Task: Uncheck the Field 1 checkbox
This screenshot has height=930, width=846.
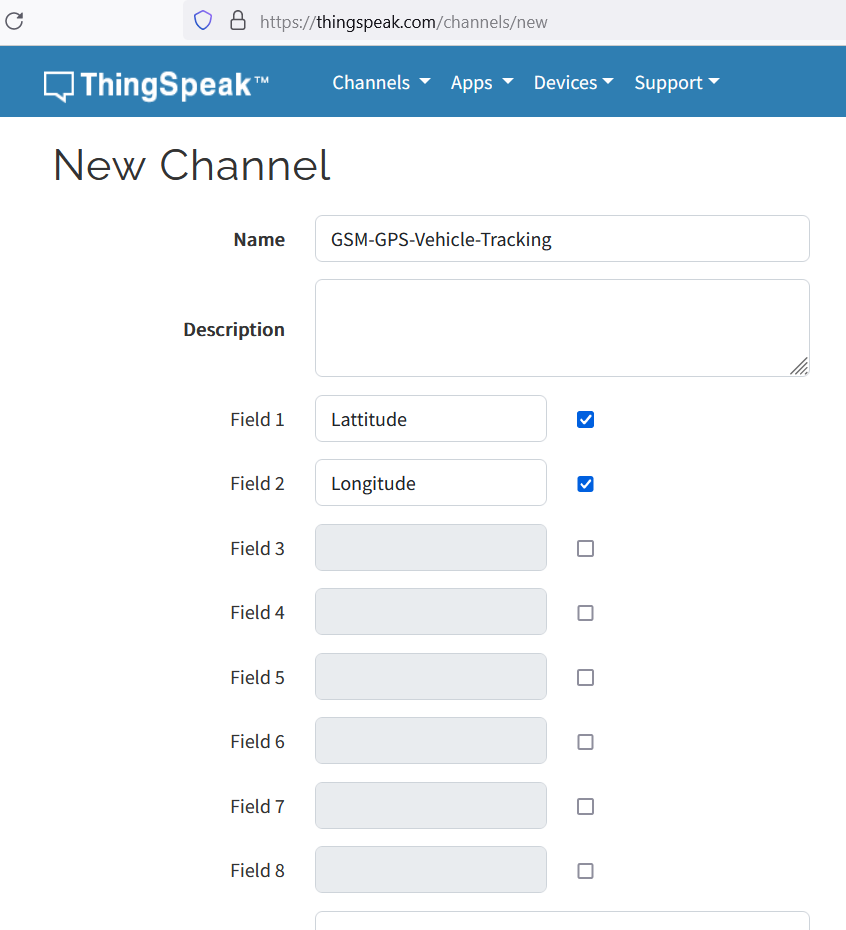Action: (586, 419)
